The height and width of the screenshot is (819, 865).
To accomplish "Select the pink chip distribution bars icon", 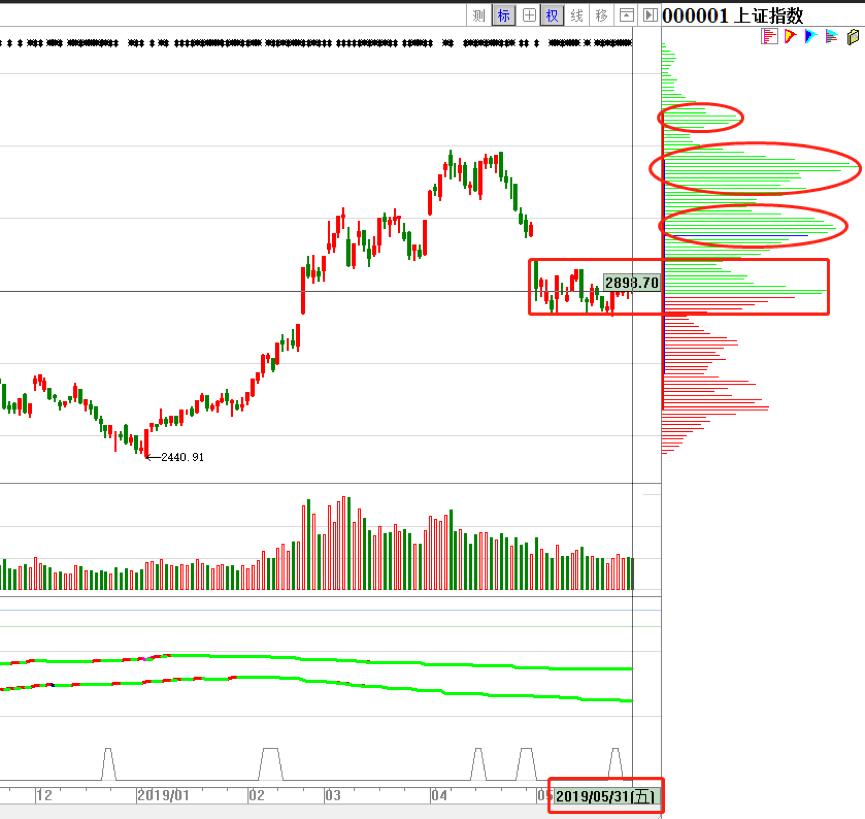I will [x=769, y=37].
